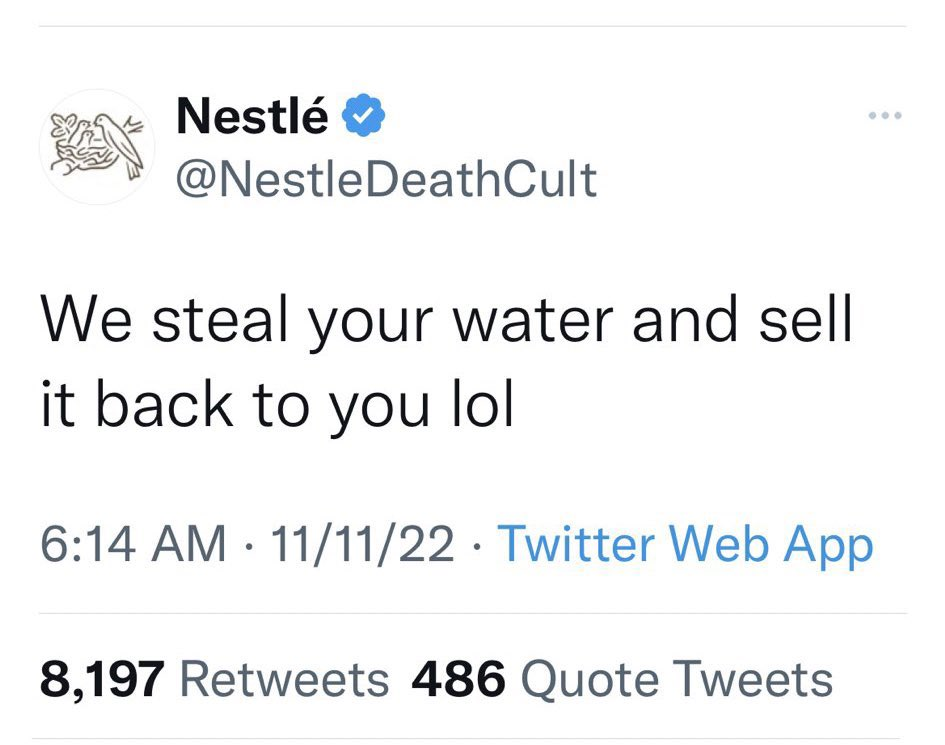
Task: Click the Twitter Web App source link
Action: point(685,545)
